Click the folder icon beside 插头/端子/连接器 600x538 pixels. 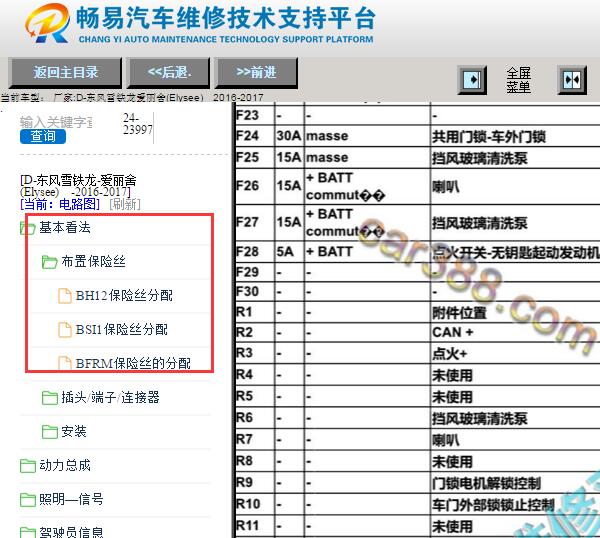point(49,398)
